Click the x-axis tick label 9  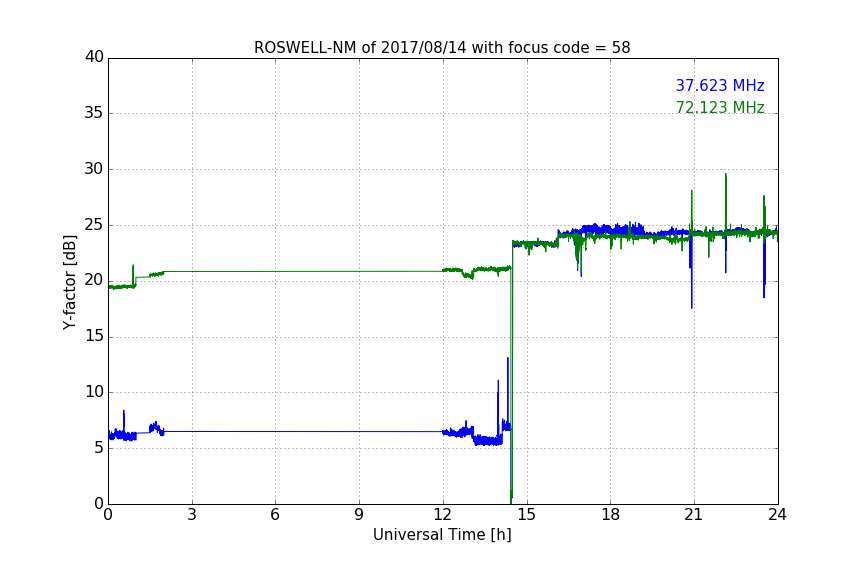point(359,515)
